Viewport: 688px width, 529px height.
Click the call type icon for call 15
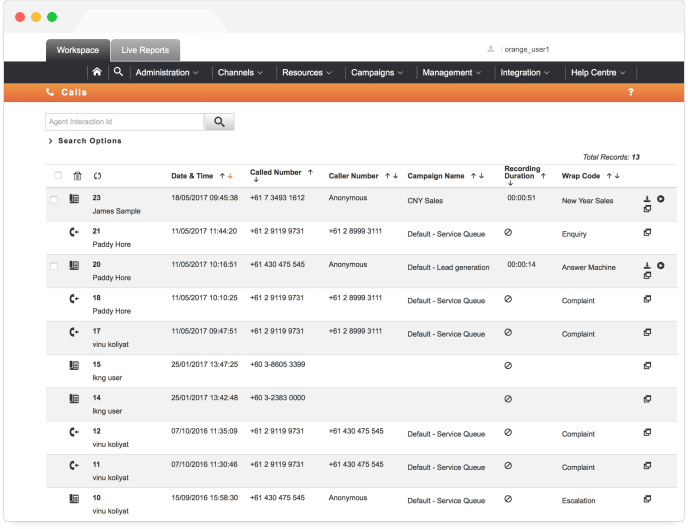pos(74,365)
